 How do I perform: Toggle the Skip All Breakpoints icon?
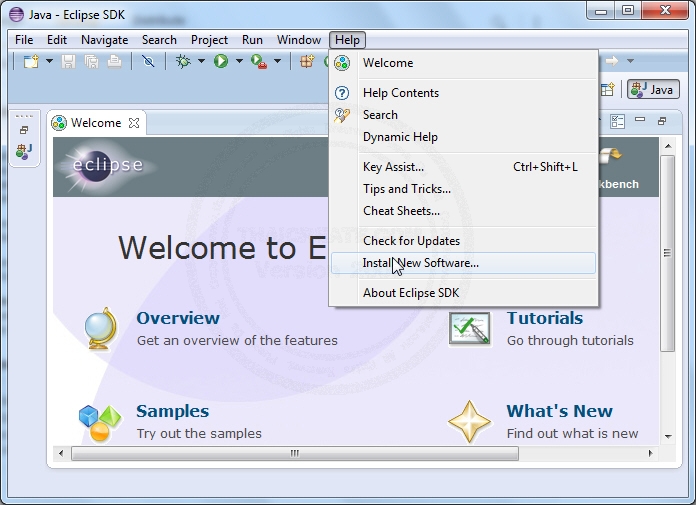click(x=148, y=61)
